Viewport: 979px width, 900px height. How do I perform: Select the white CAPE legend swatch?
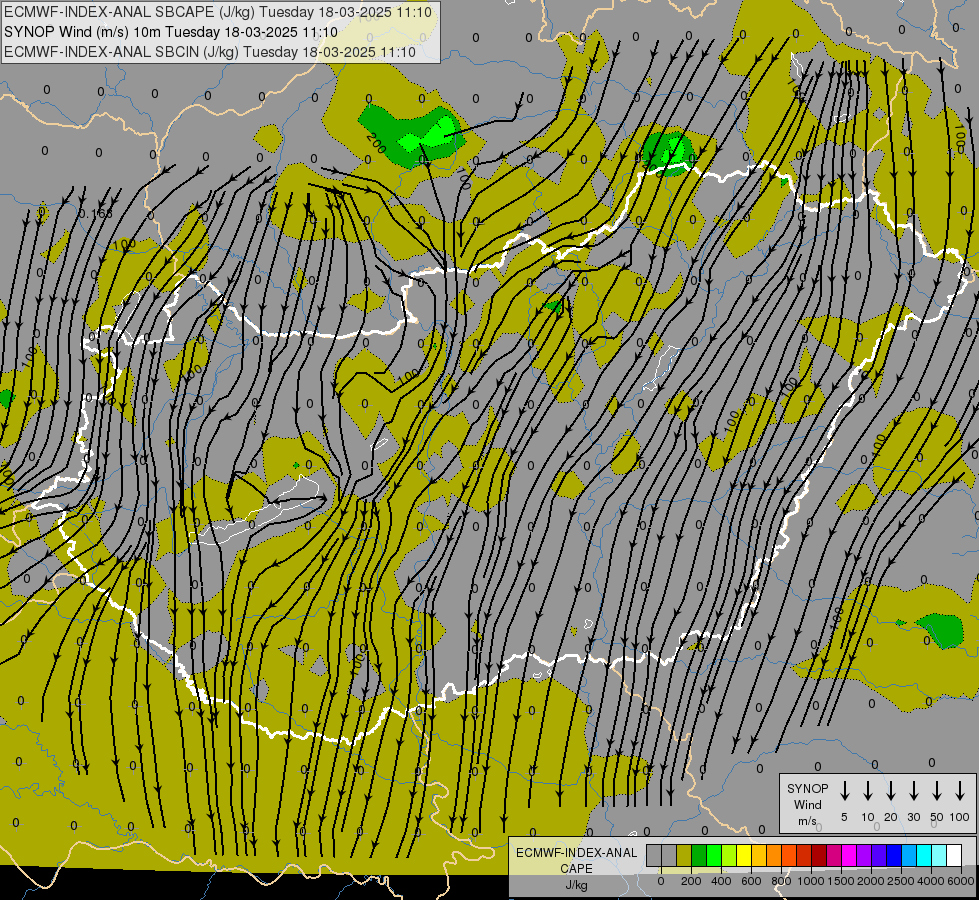955,856
